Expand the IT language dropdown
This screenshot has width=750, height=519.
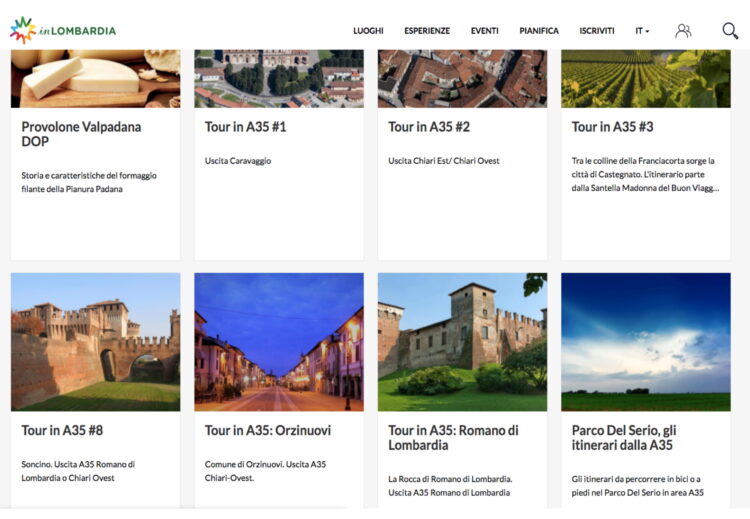pyautogui.click(x=642, y=31)
